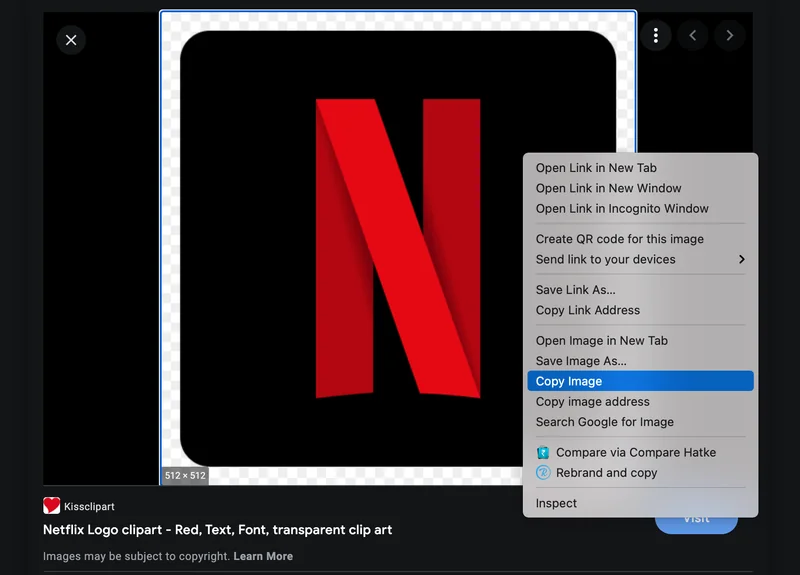Open the Learn More copyright link
This screenshot has height=575, width=800.
pyautogui.click(x=263, y=556)
